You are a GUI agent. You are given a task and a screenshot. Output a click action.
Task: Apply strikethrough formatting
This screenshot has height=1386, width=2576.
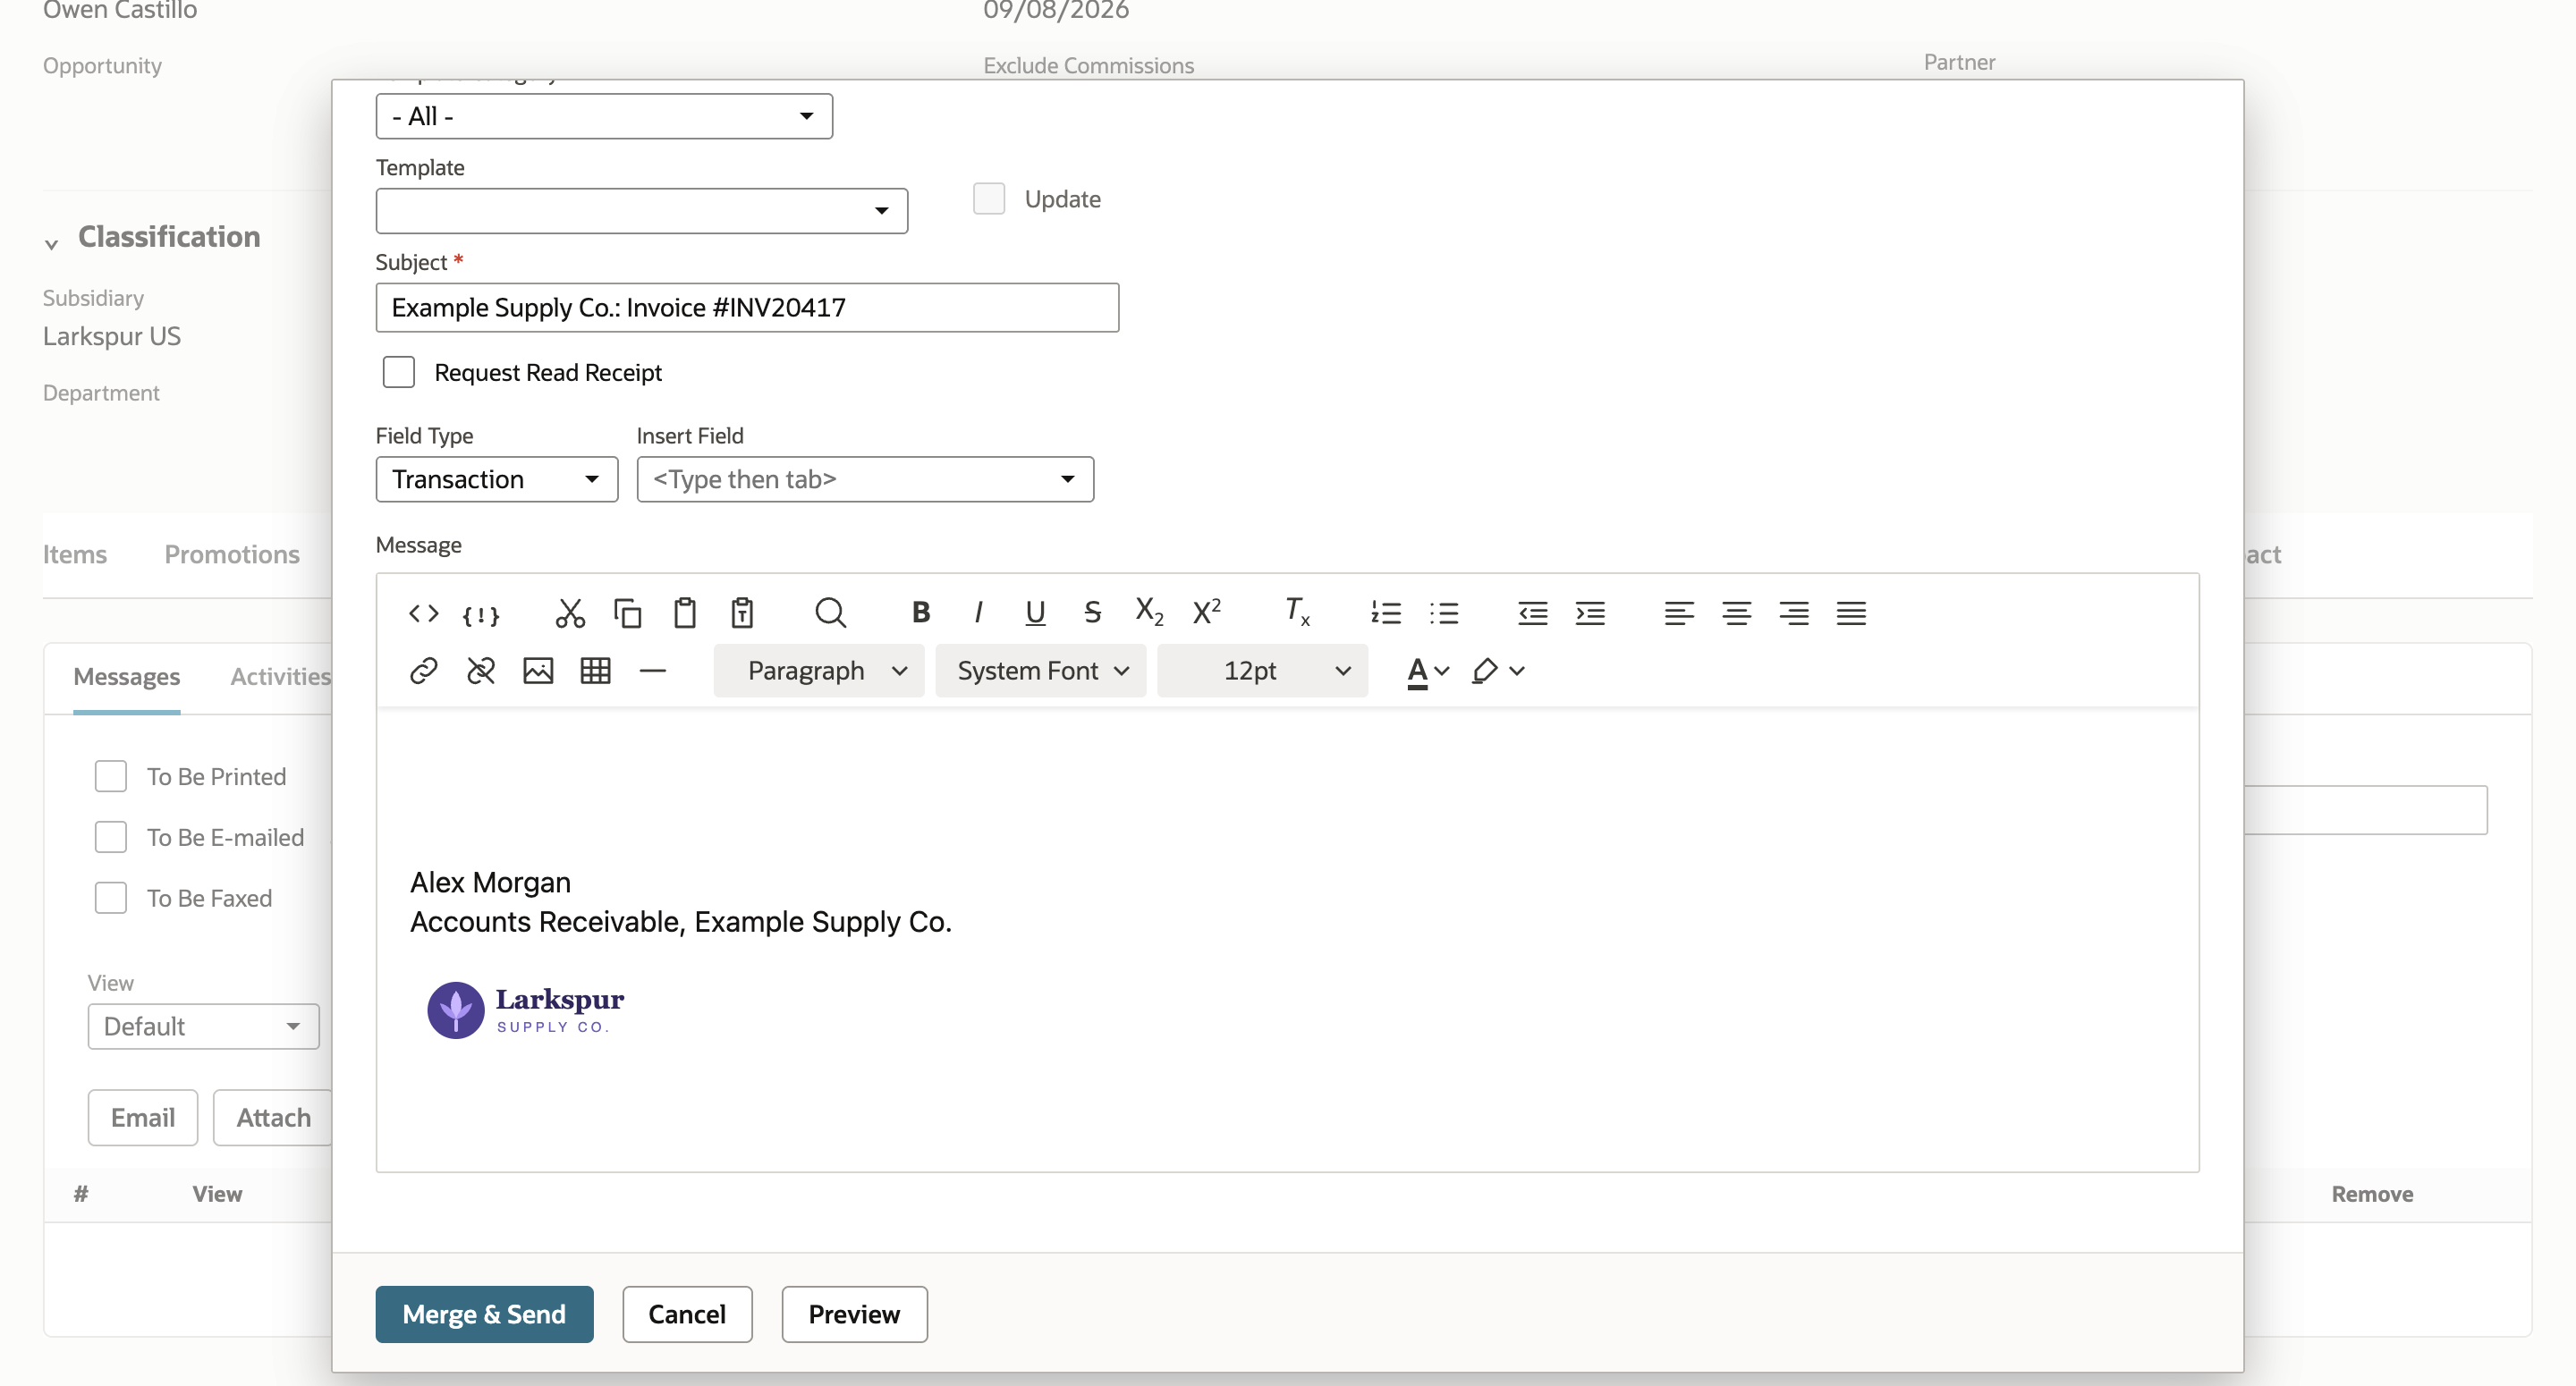click(x=1092, y=613)
